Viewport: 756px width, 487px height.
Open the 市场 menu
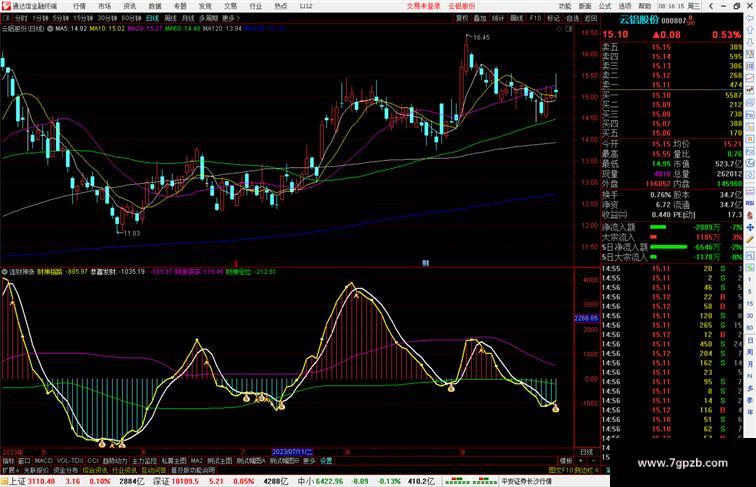[105, 6]
